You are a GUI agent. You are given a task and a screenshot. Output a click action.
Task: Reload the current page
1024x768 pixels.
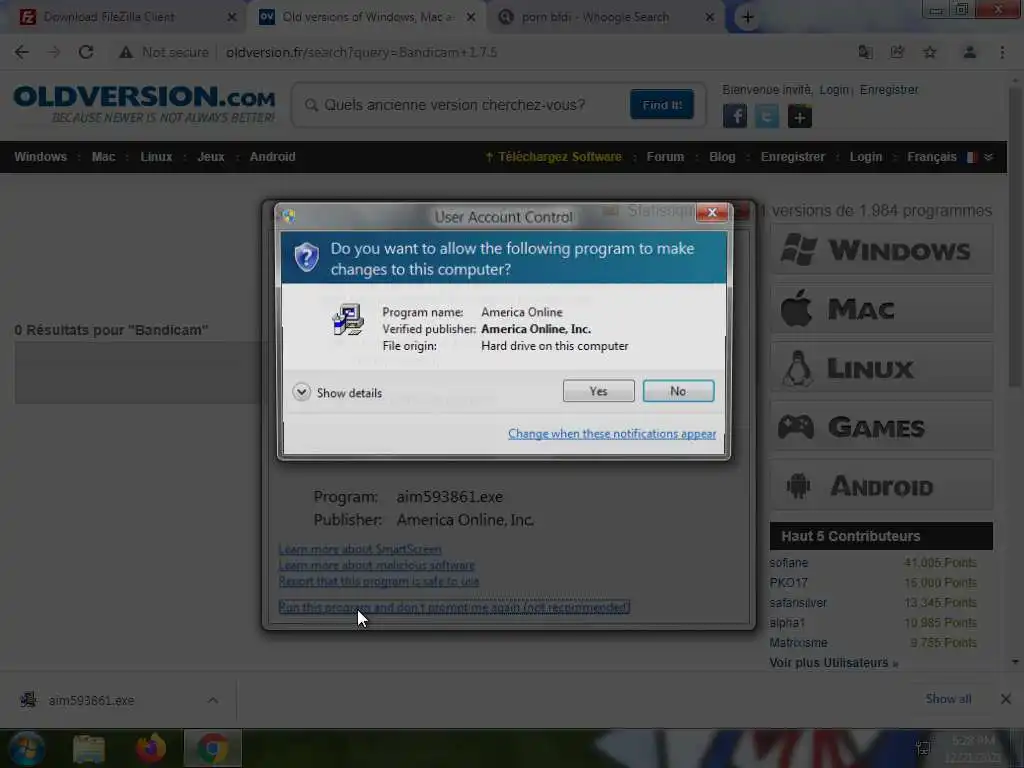tap(86, 52)
